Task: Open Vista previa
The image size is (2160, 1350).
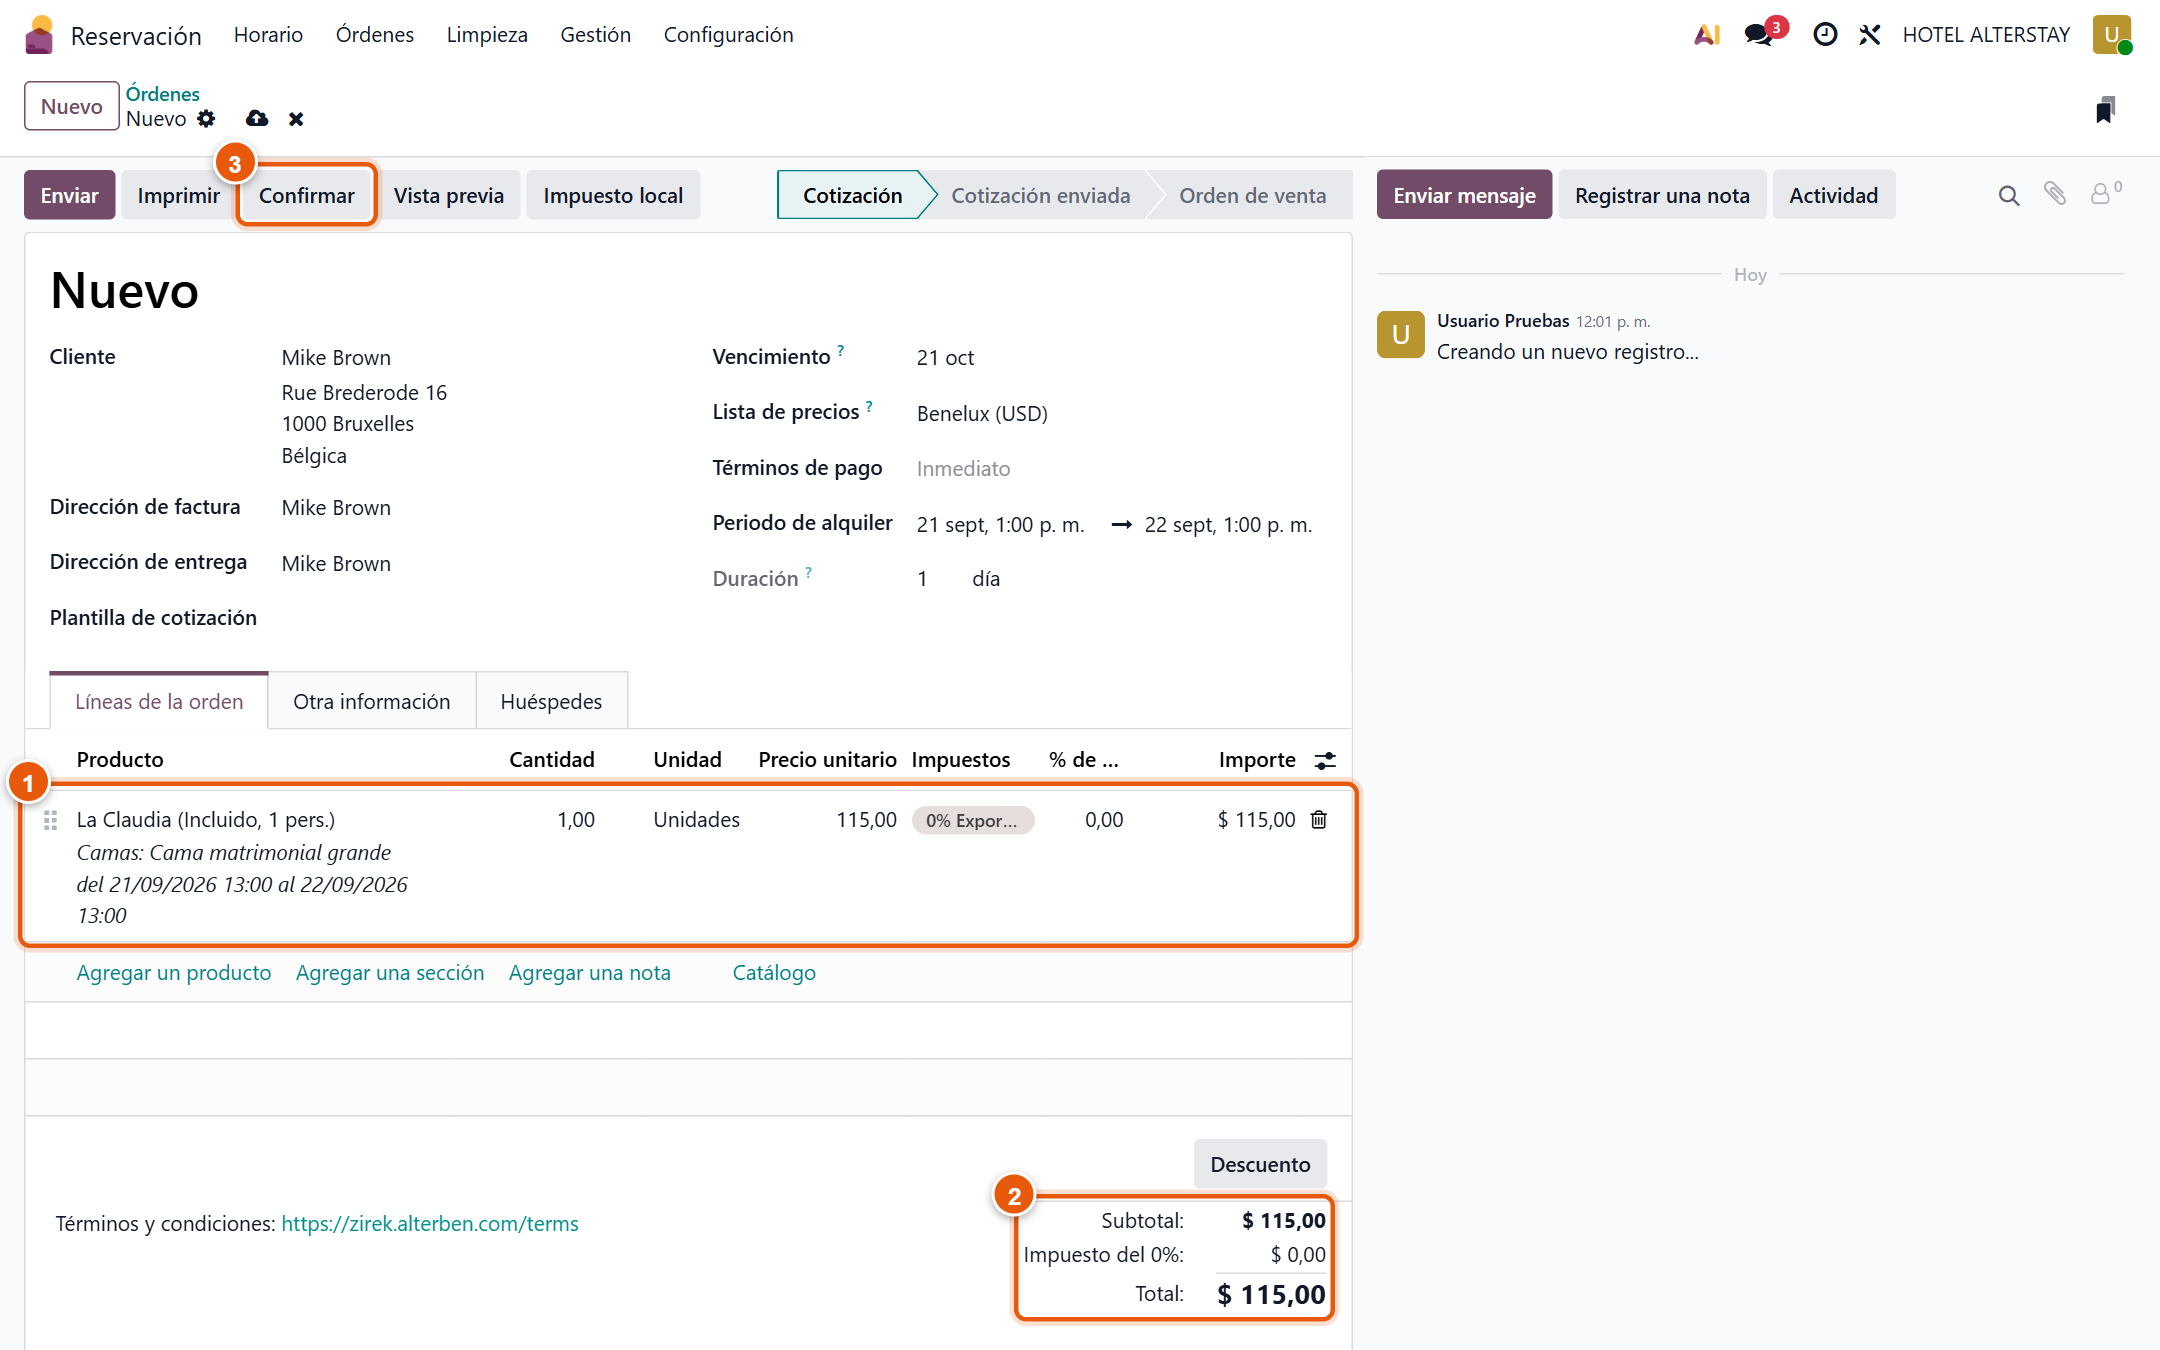Action: [x=449, y=195]
